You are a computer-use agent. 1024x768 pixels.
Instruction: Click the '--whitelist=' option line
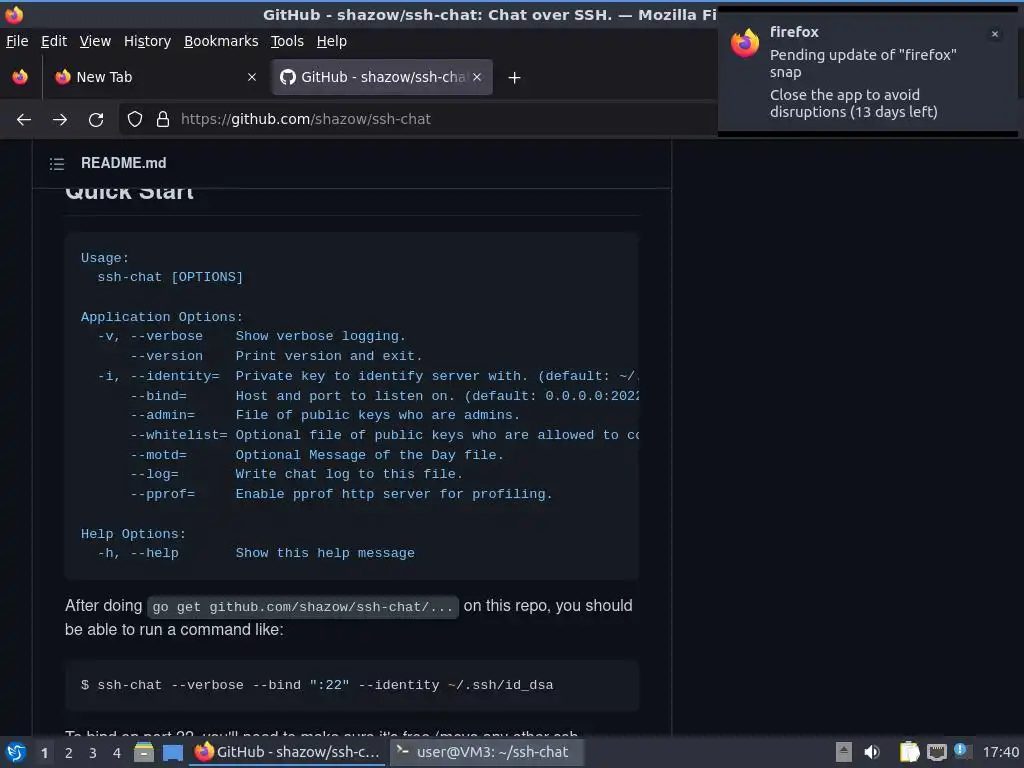pyautogui.click(x=385, y=435)
